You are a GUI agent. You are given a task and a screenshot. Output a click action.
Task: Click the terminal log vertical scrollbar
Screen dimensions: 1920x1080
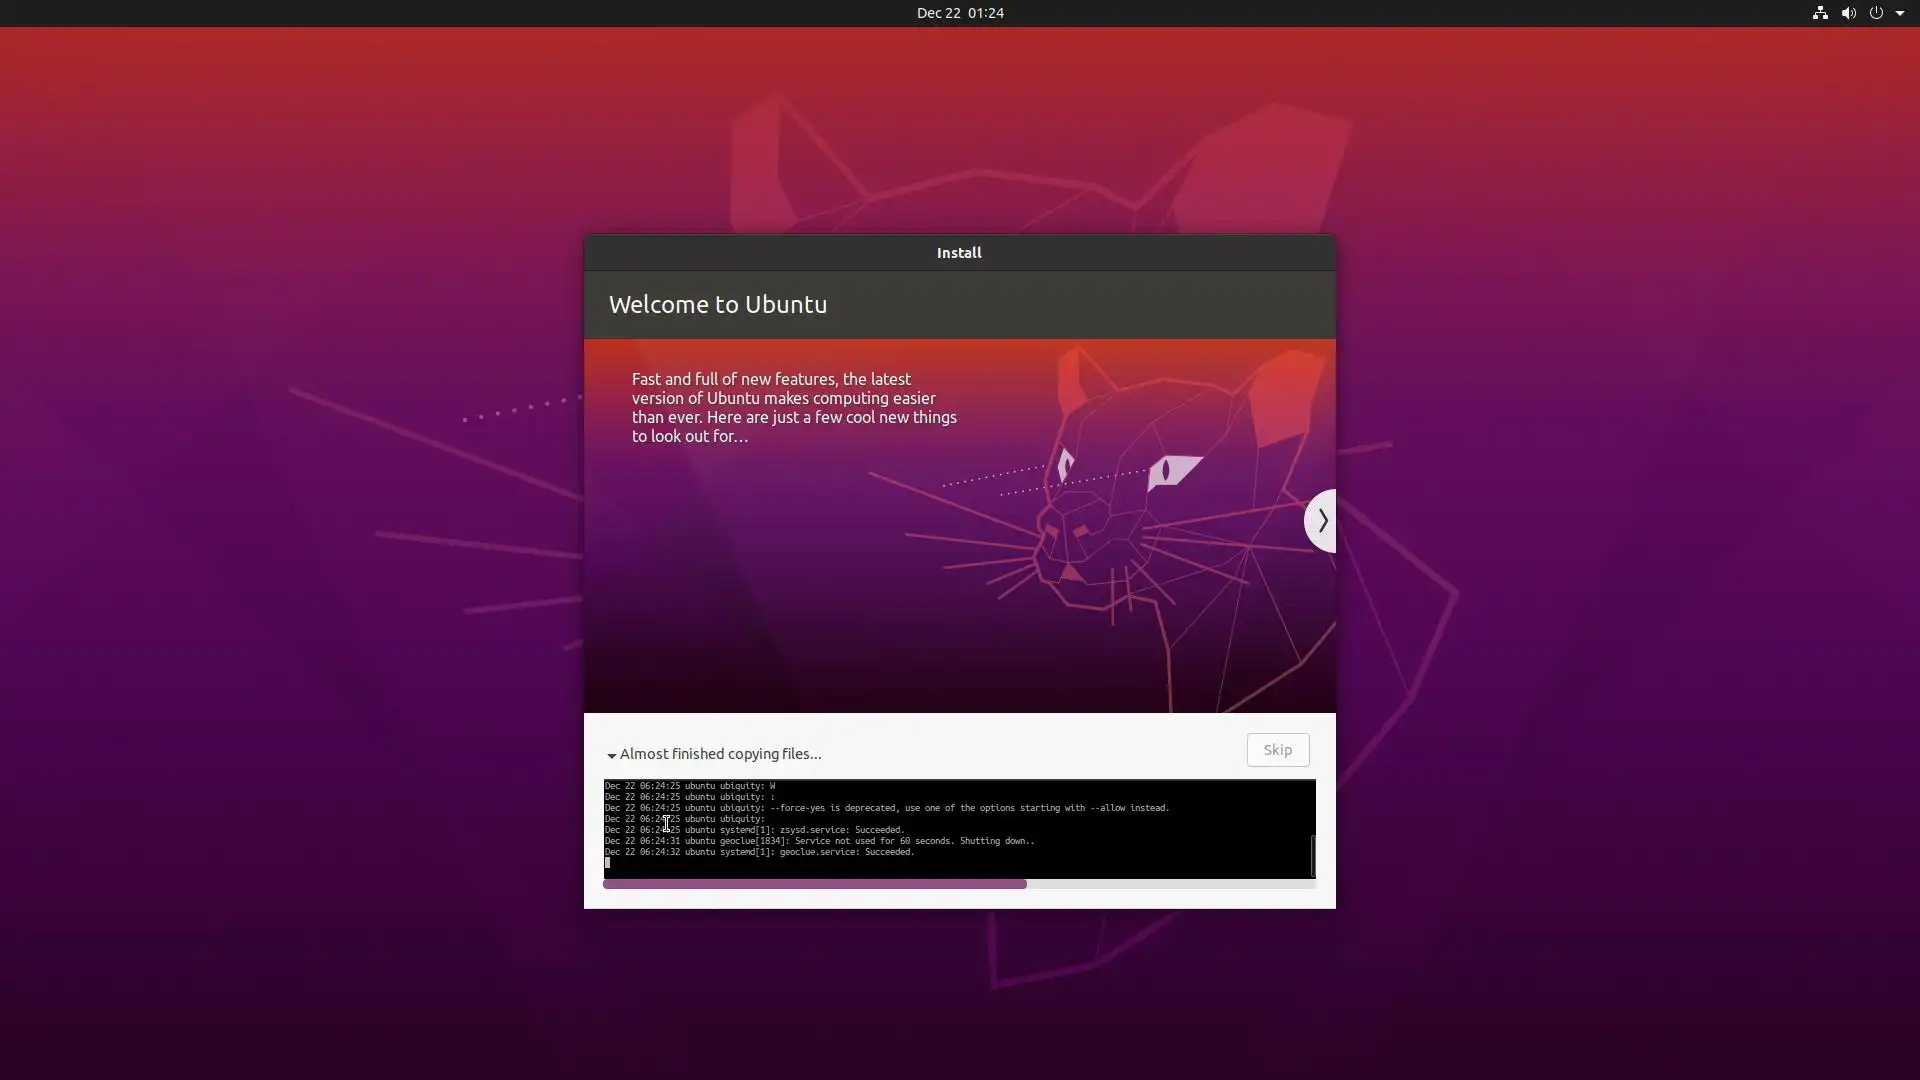pos(1312,854)
